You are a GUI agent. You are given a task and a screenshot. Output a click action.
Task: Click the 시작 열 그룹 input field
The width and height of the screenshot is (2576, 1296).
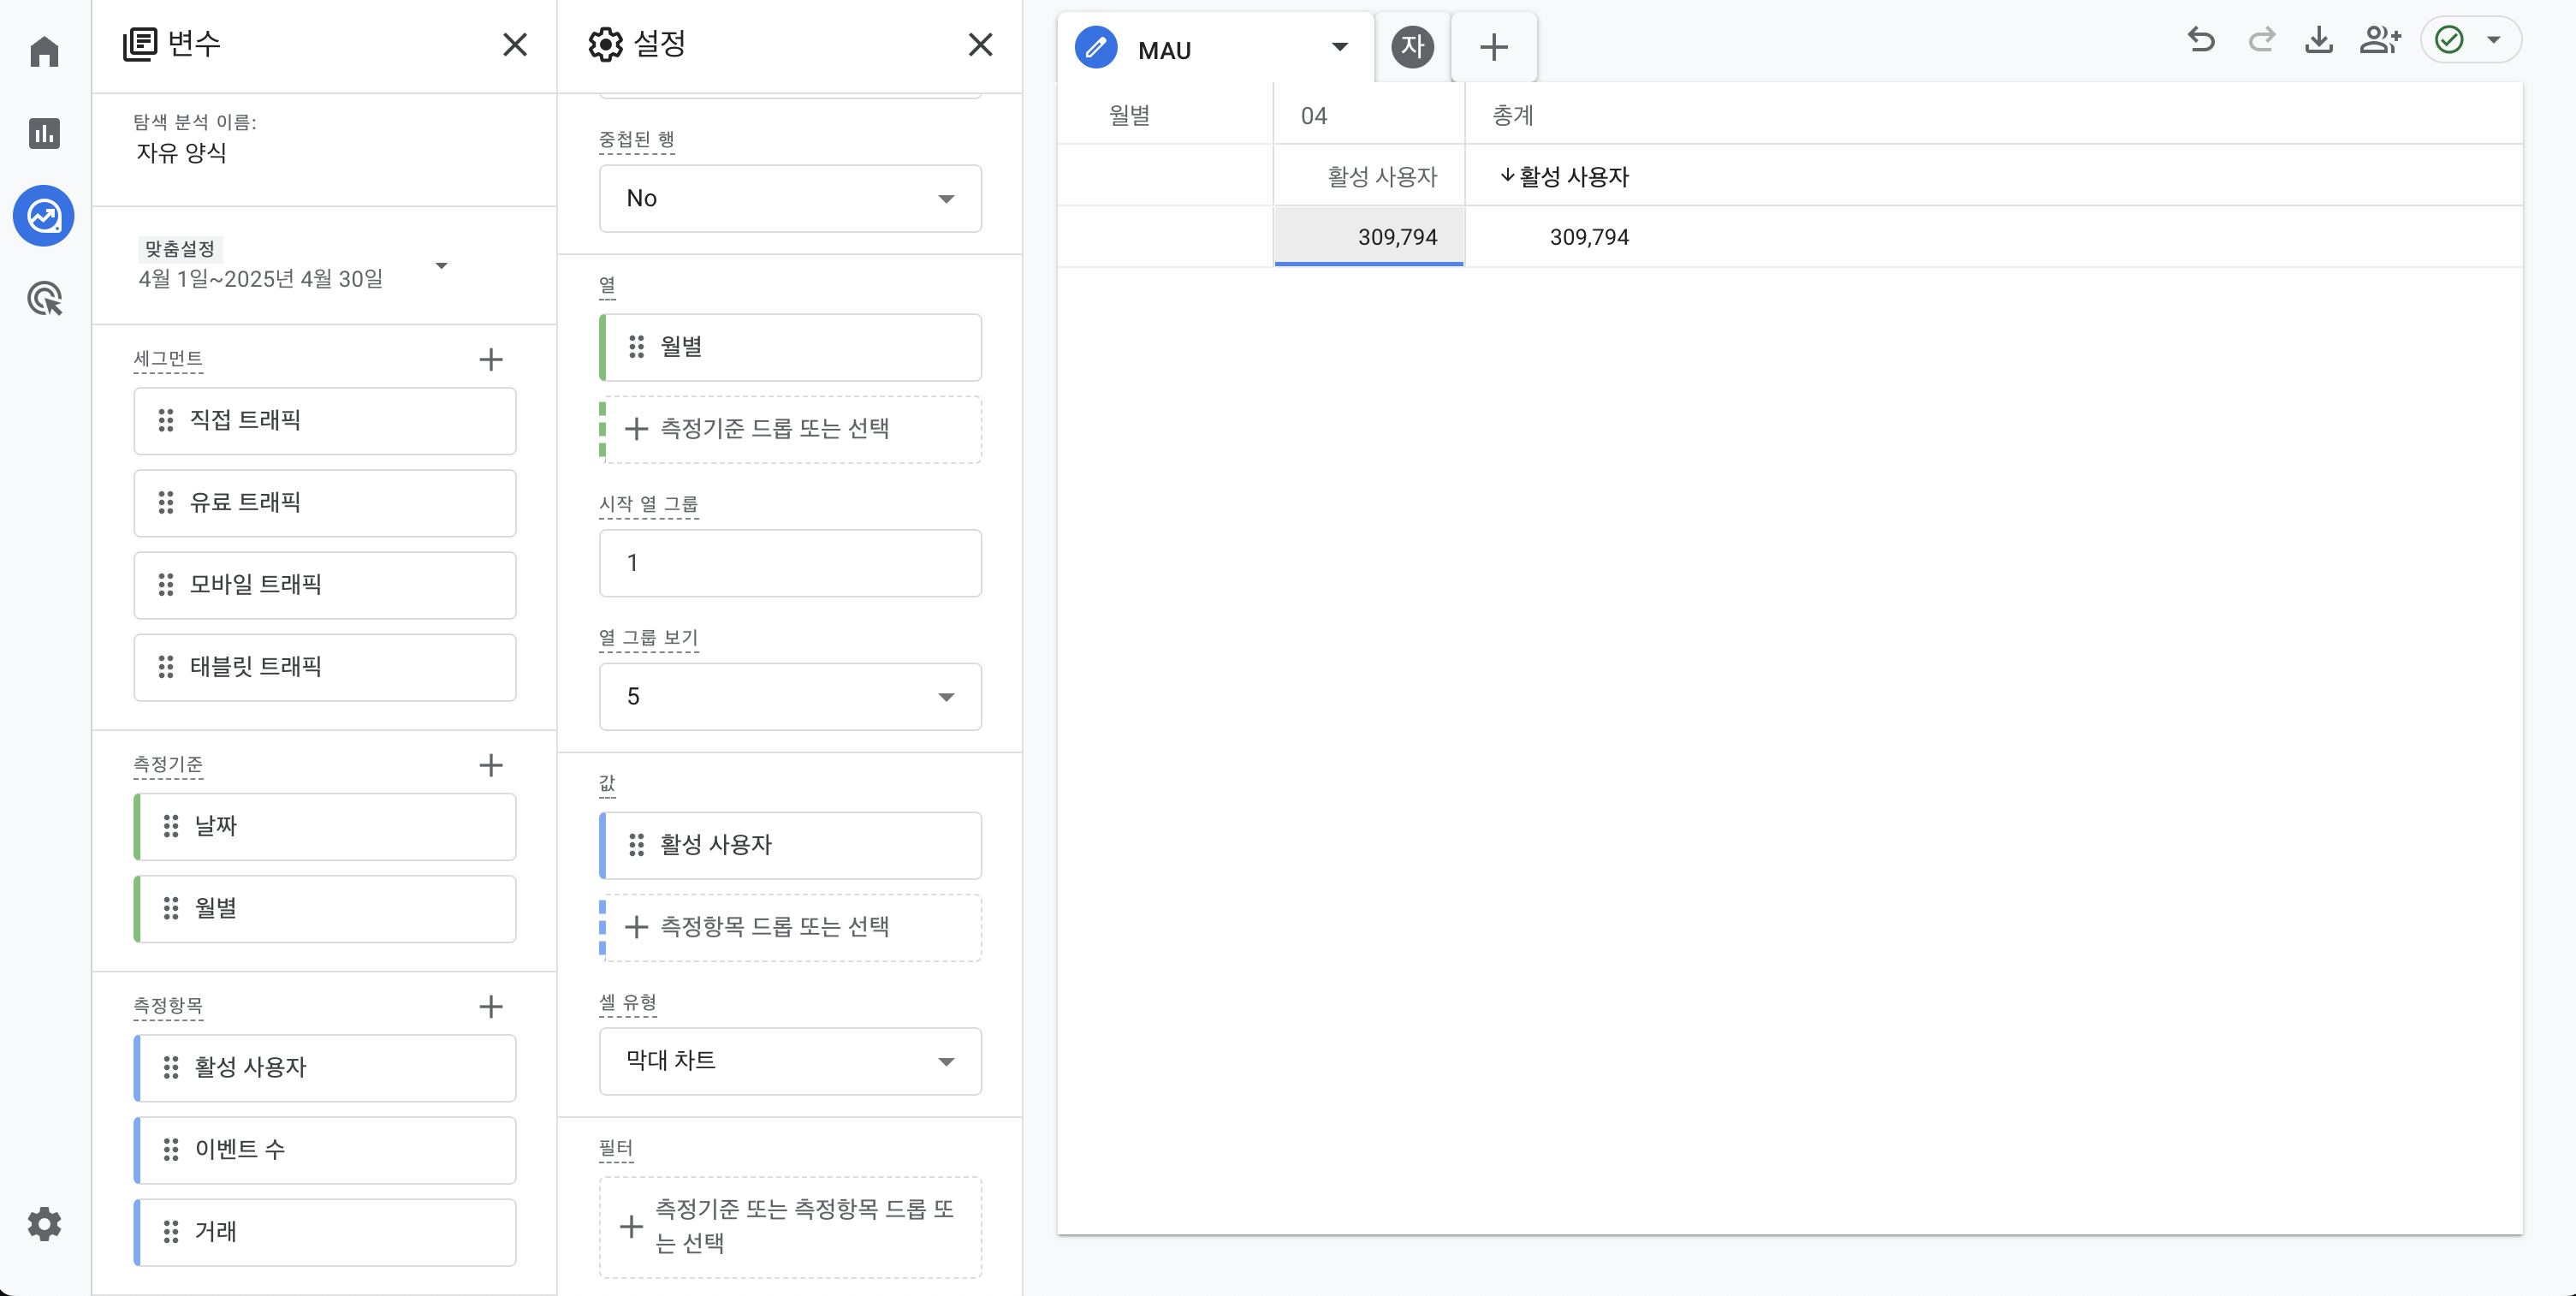pyautogui.click(x=790, y=563)
